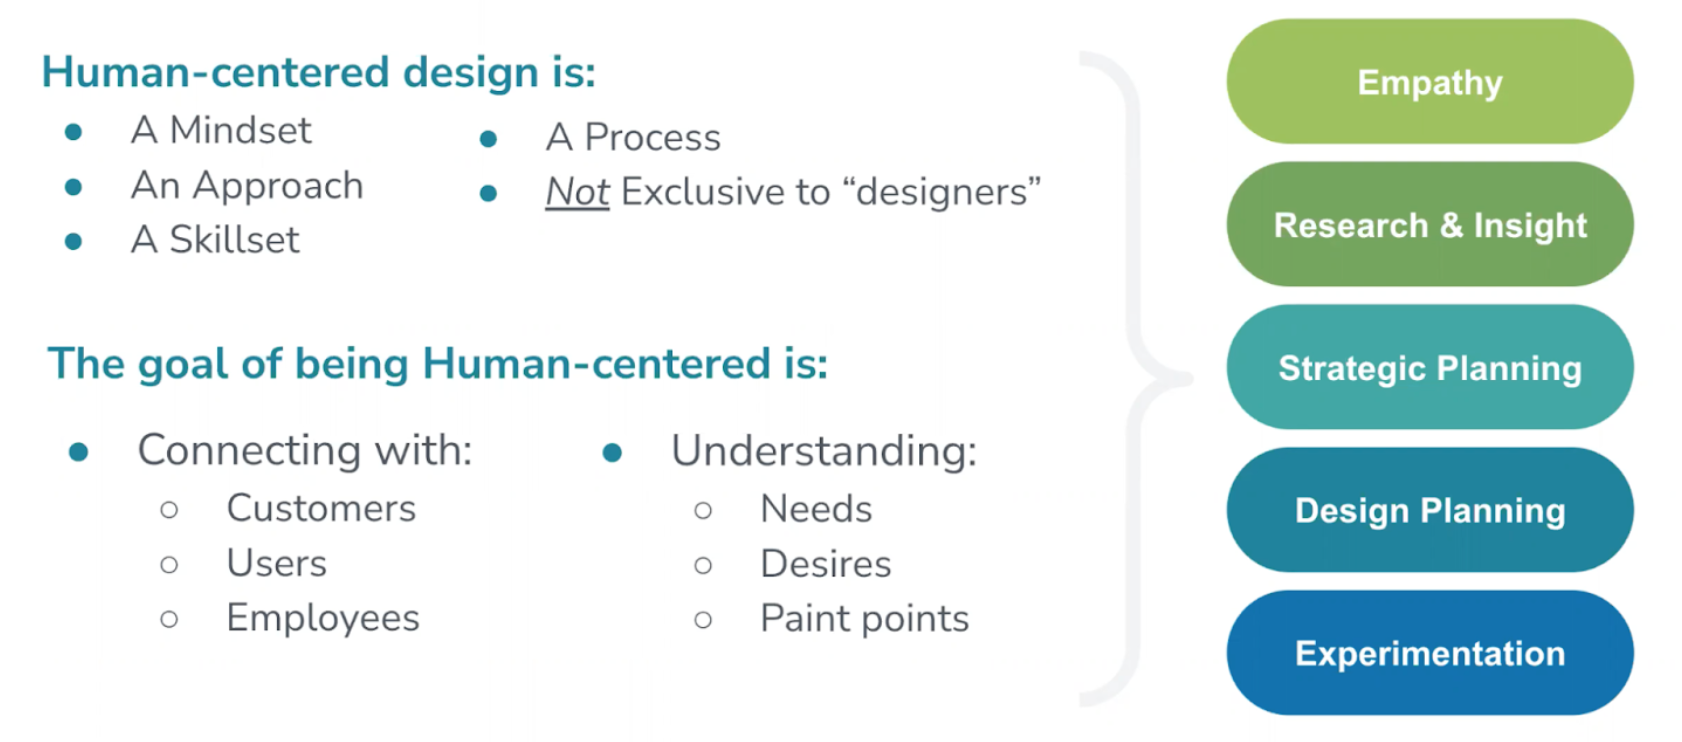
Task: Select the Design Planning pill
Action: pyautogui.click(x=1430, y=510)
